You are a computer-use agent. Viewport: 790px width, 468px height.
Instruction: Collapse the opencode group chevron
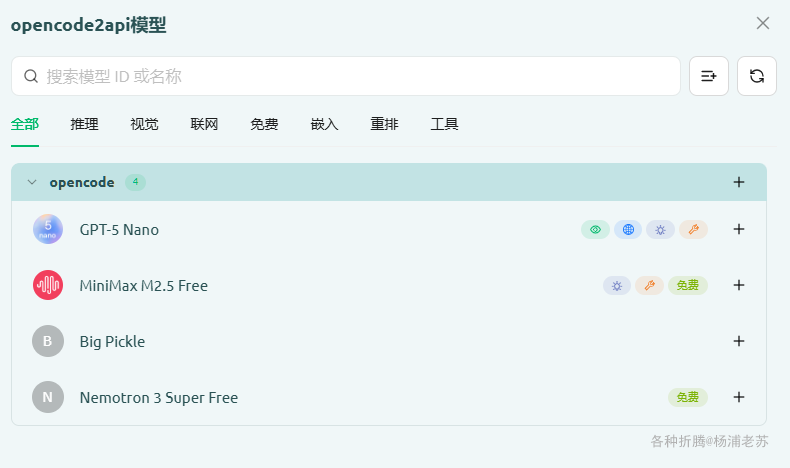(x=32, y=182)
